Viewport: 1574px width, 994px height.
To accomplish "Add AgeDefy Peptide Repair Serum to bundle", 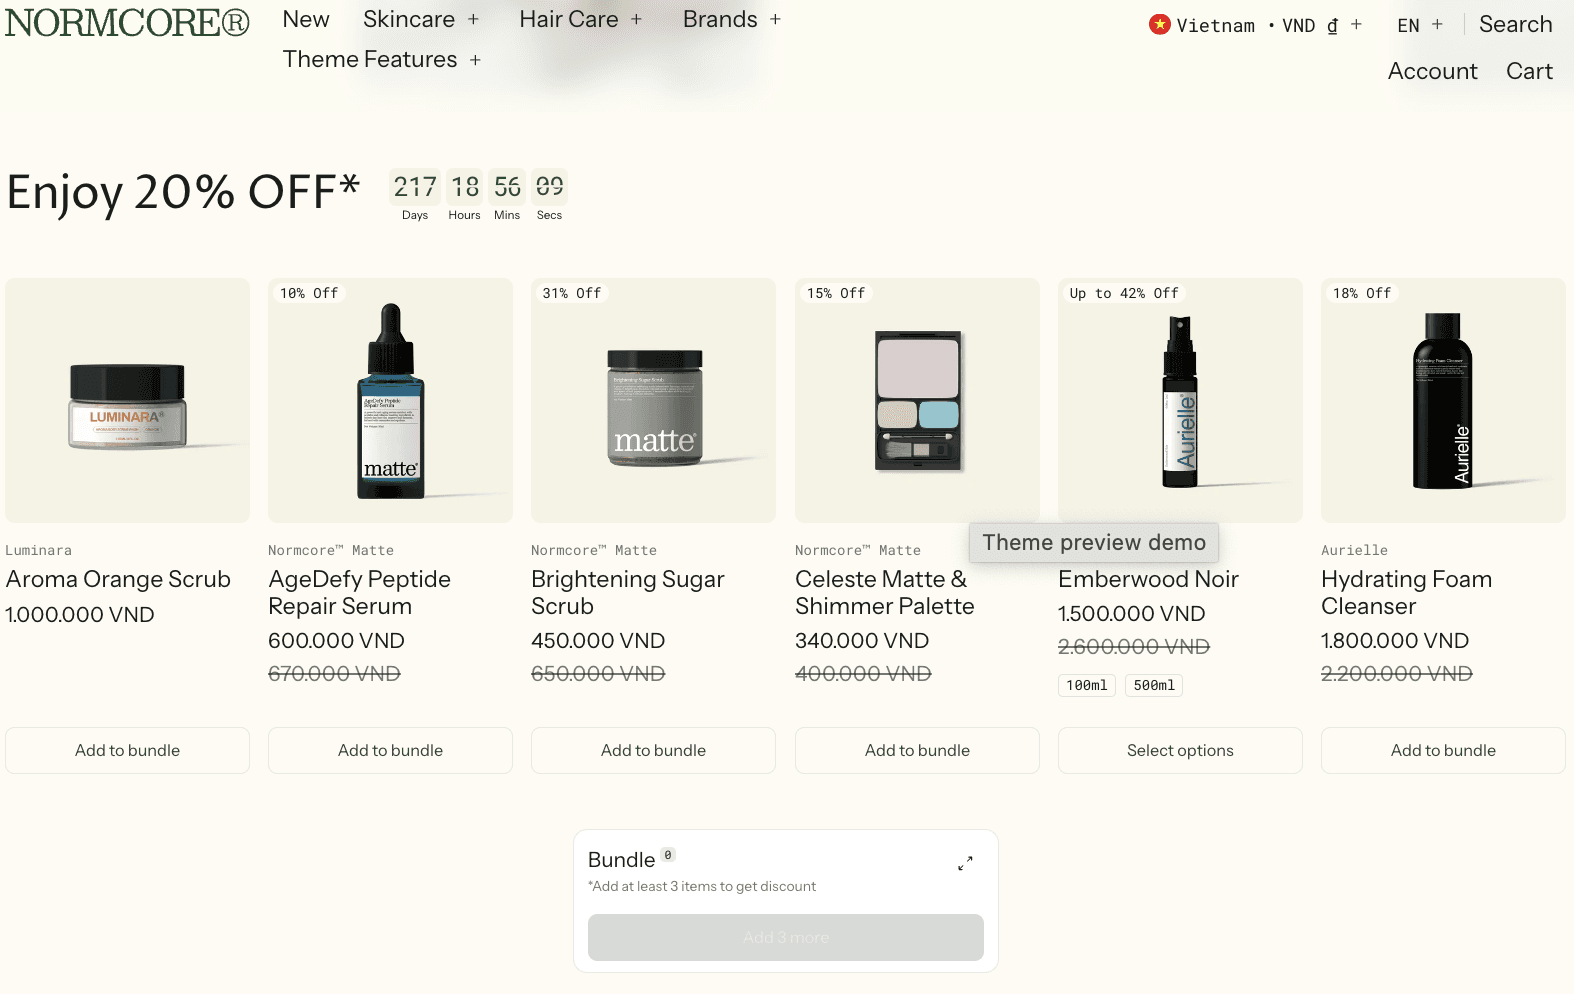I will click(x=390, y=750).
